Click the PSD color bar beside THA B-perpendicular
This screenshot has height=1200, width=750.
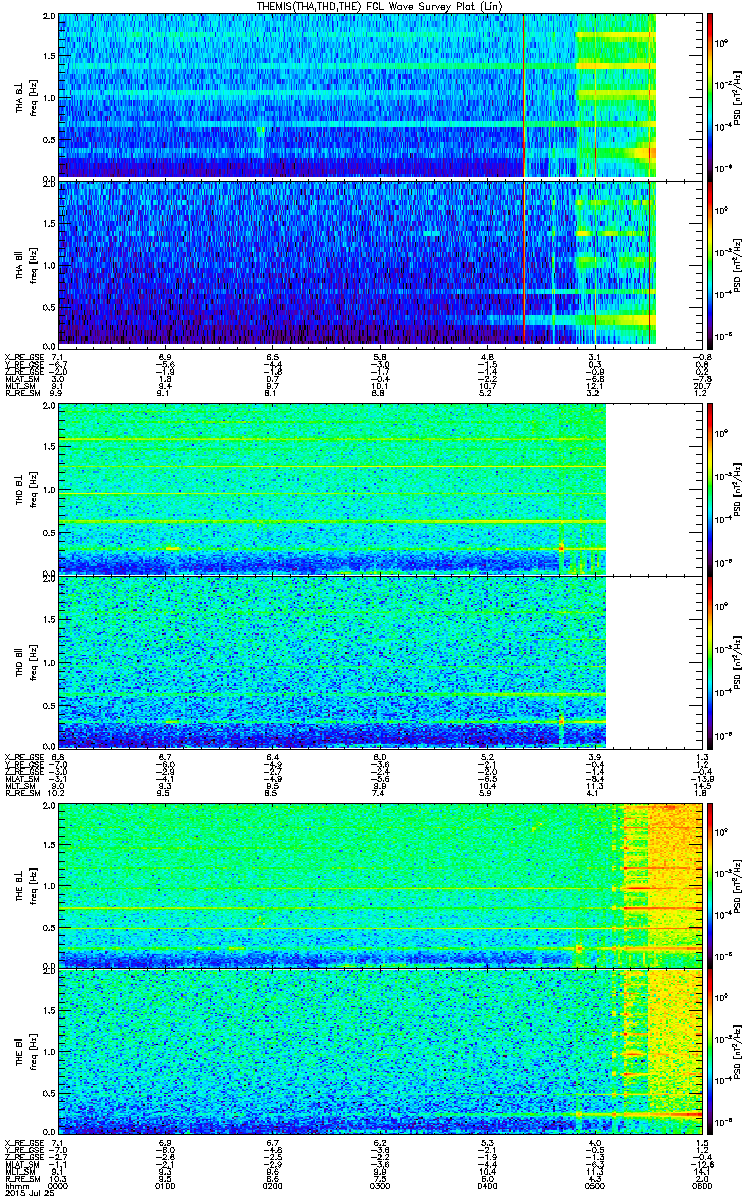pos(710,96)
